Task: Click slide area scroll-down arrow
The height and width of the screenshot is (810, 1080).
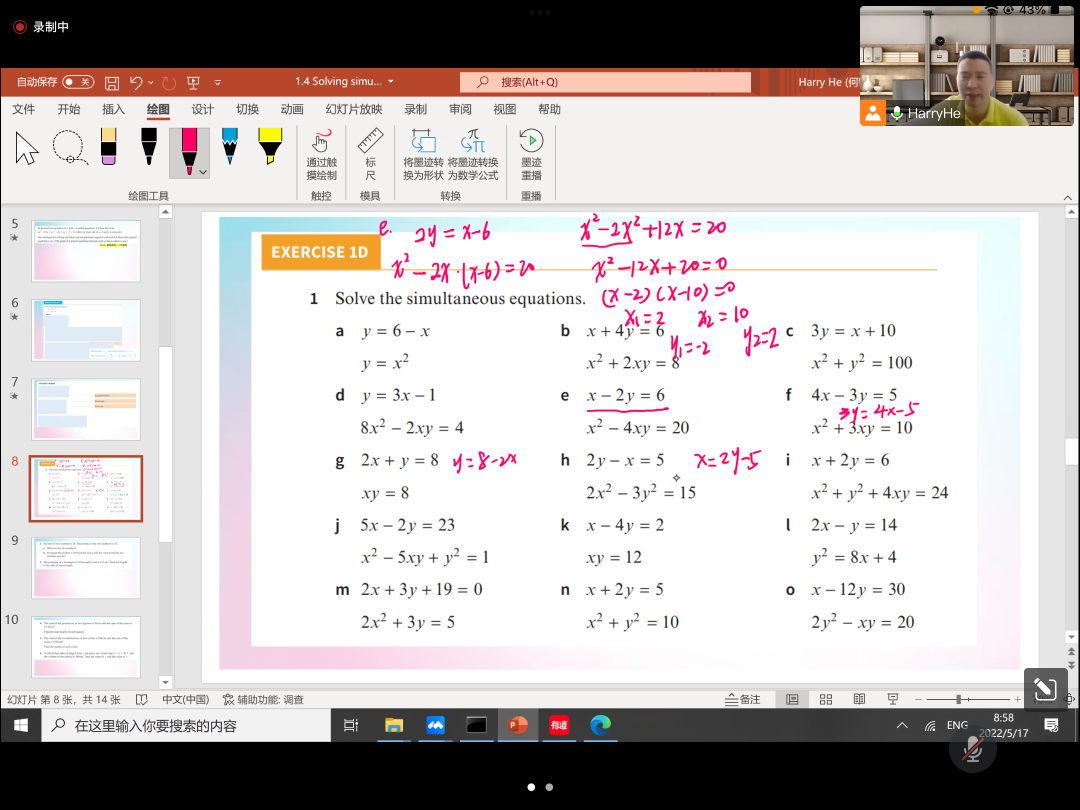Action: click(1071, 637)
